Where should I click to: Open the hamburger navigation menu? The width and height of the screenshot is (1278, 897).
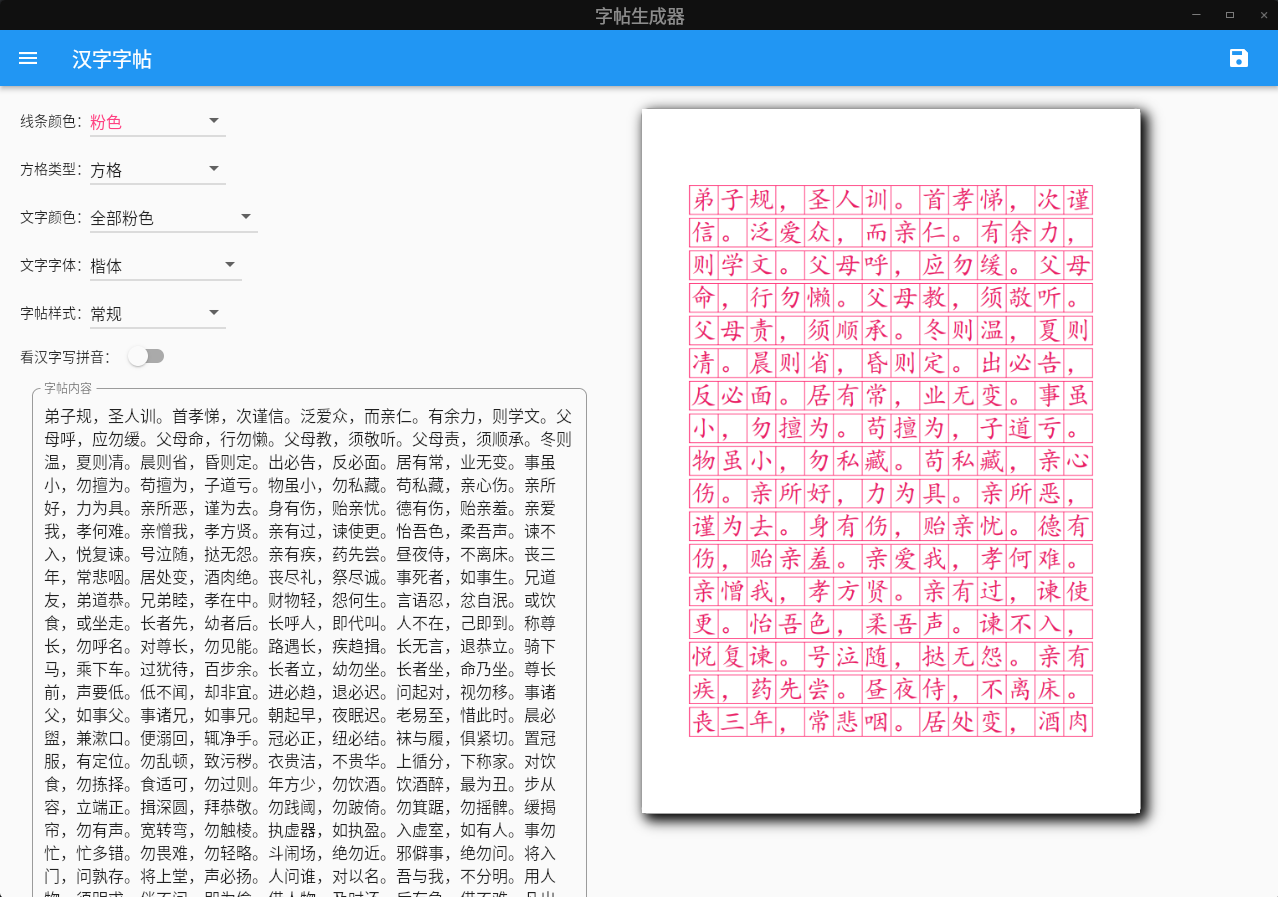tap(28, 59)
